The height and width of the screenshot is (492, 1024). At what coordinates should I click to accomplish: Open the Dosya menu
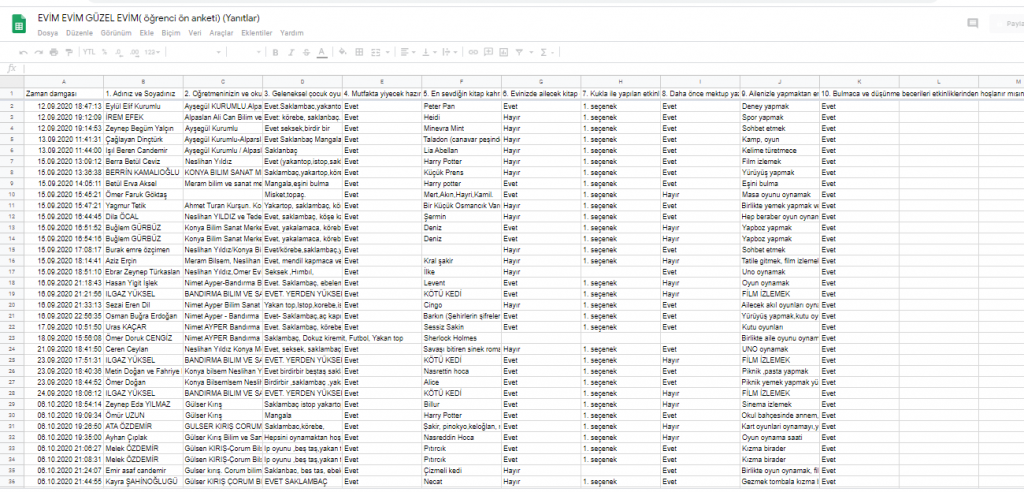(48, 32)
